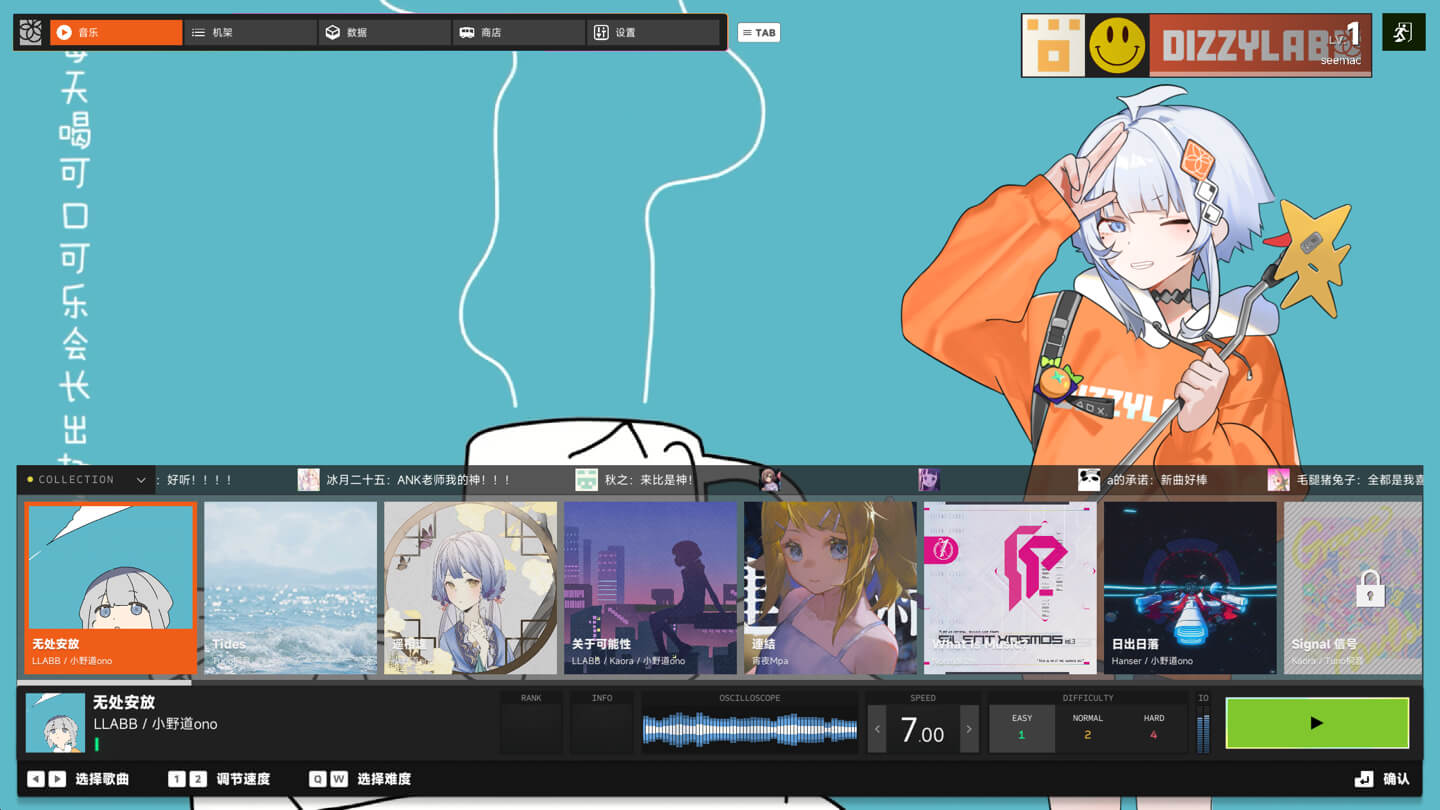Click the exit game icon at top right
The width and height of the screenshot is (1440, 810).
1402,32
